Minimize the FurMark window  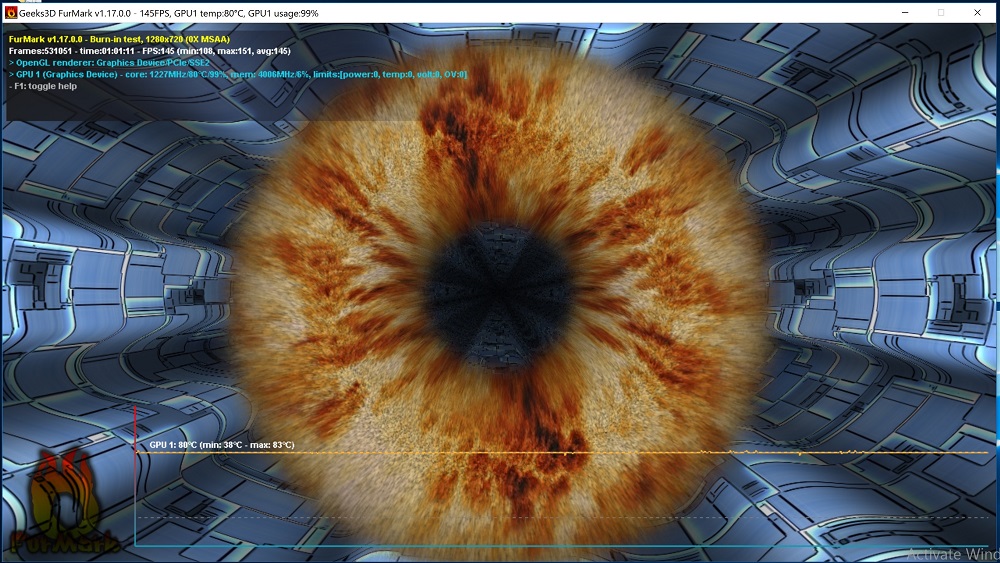click(904, 13)
